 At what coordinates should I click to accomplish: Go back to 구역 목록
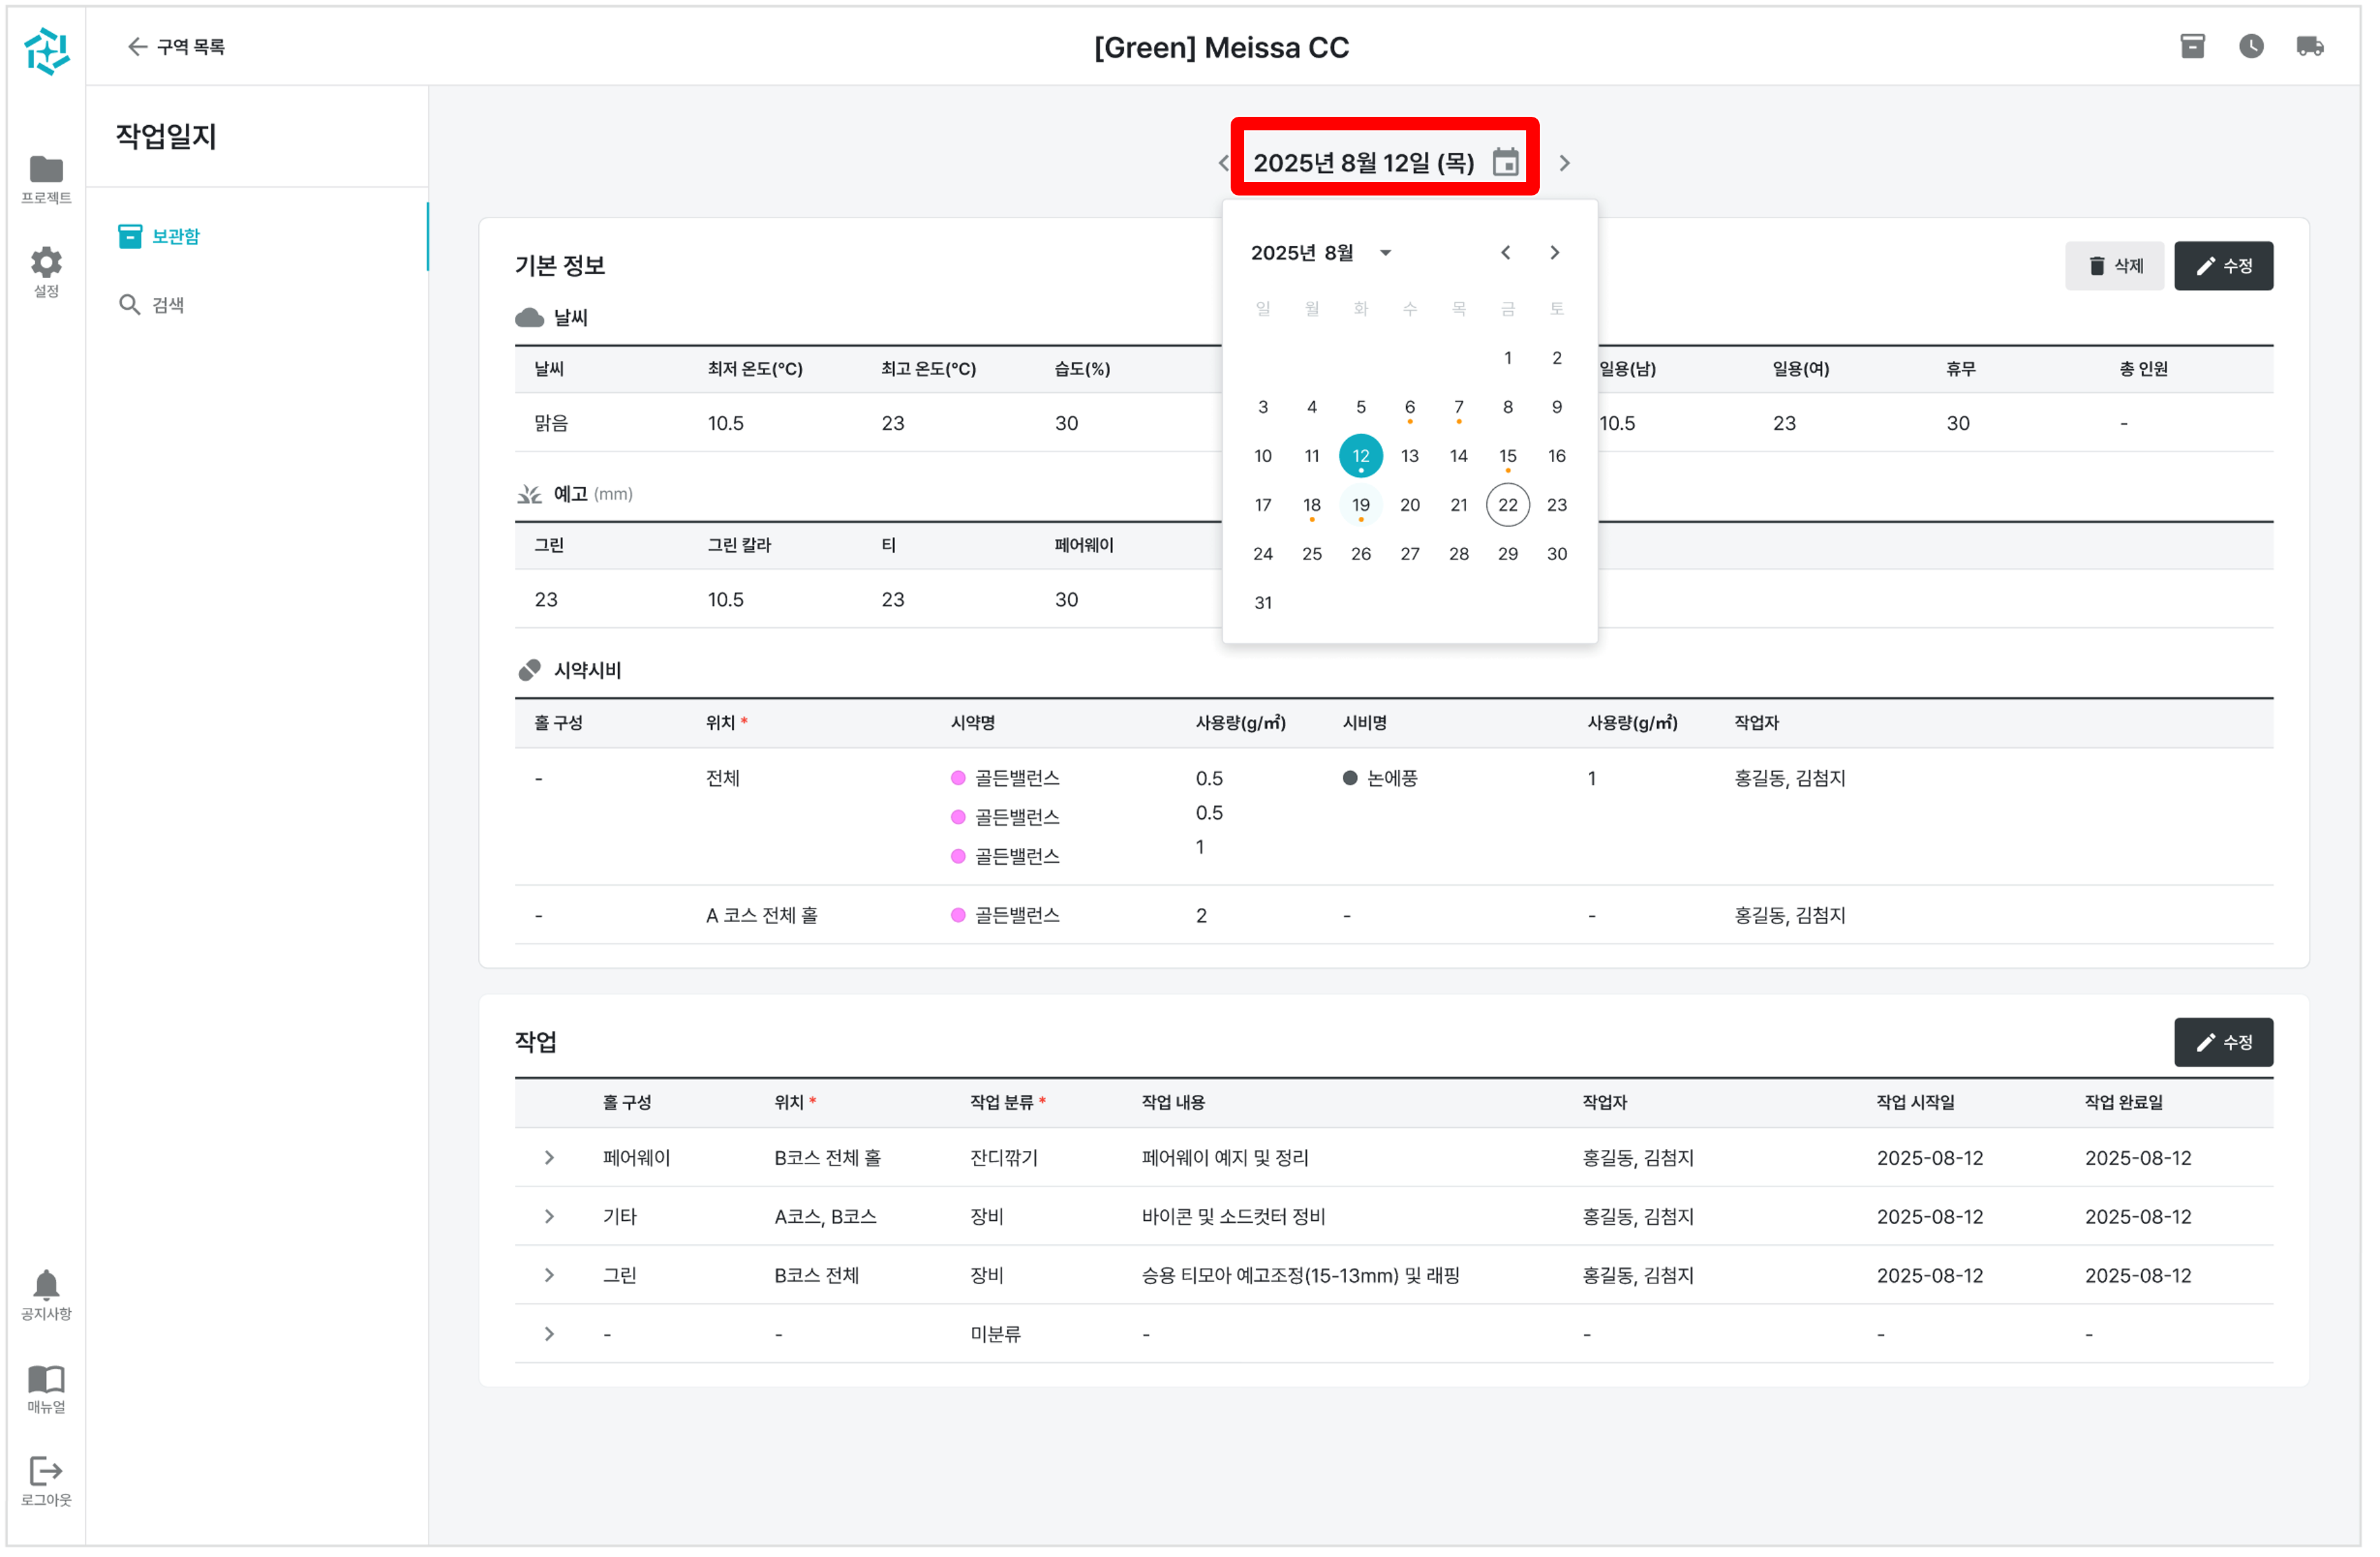point(177,47)
